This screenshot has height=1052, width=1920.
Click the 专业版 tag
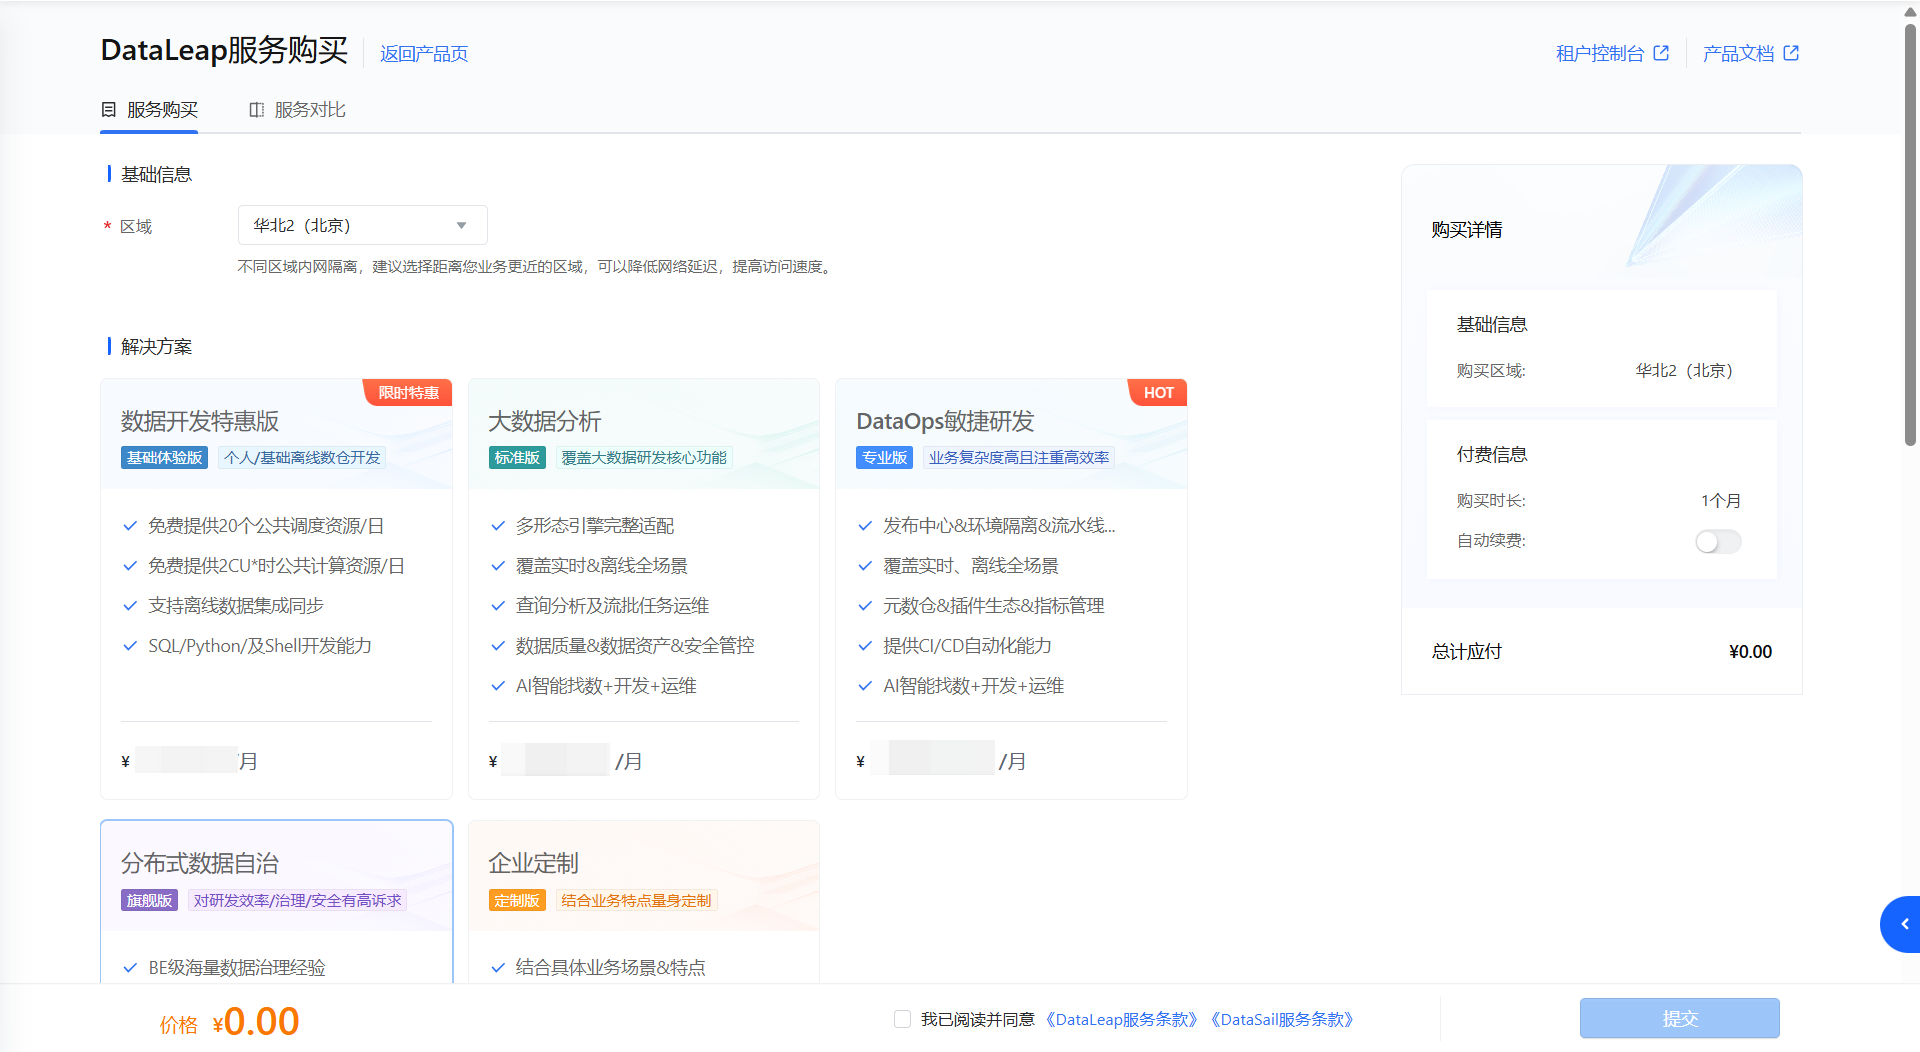pos(884,458)
